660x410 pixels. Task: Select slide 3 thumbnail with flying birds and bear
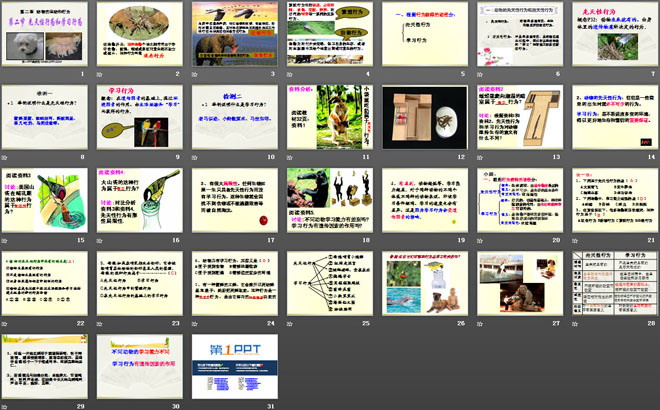click(x=235, y=34)
